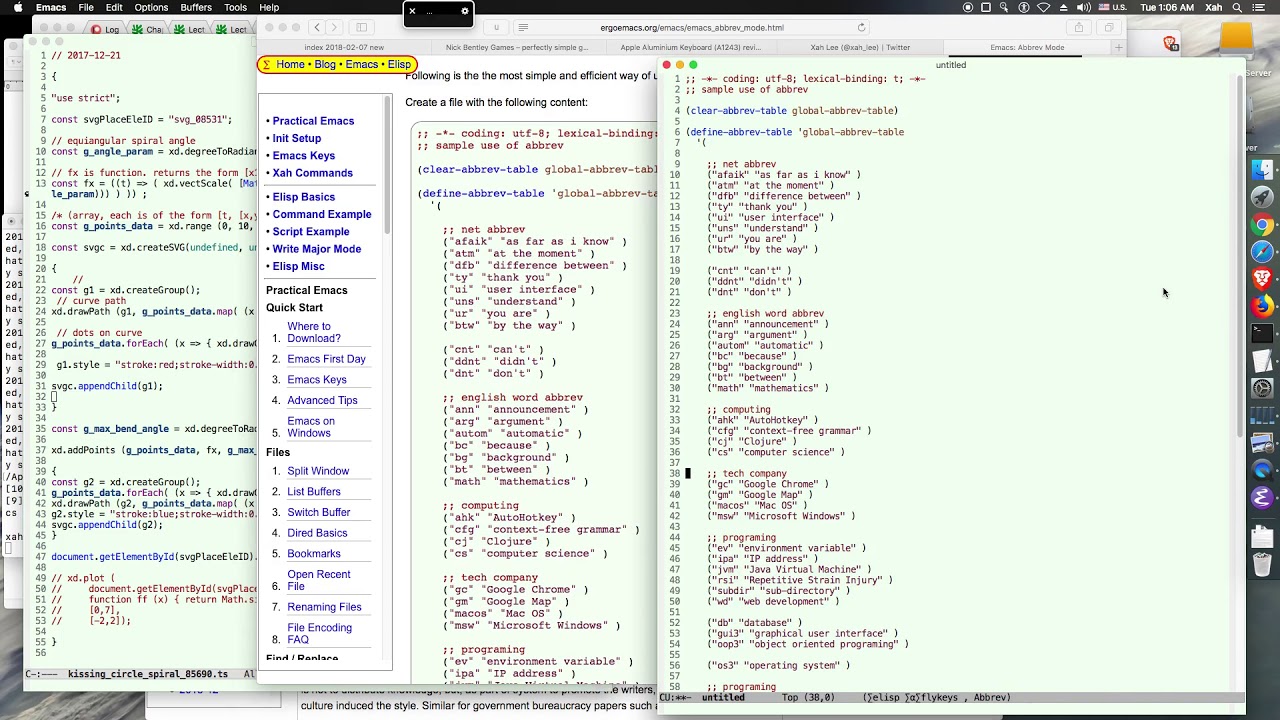The width and height of the screenshot is (1280, 720).
Task: Click the Wi-Fi status icon
Action: click(x=1045, y=7)
